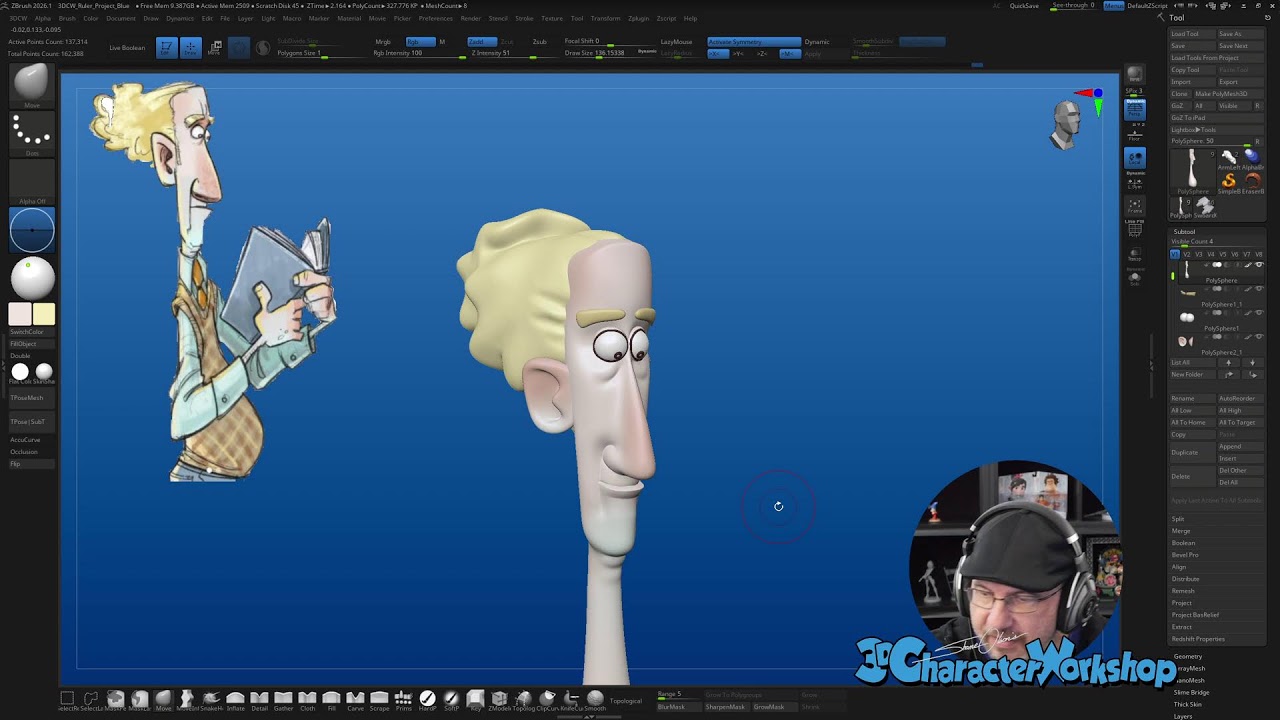Select the Inflate brush

click(x=235, y=699)
